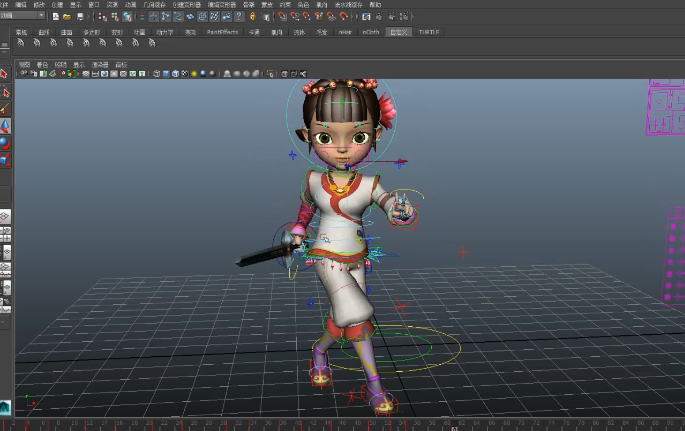Expand the 面板 panels menu in viewport

click(121, 64)
